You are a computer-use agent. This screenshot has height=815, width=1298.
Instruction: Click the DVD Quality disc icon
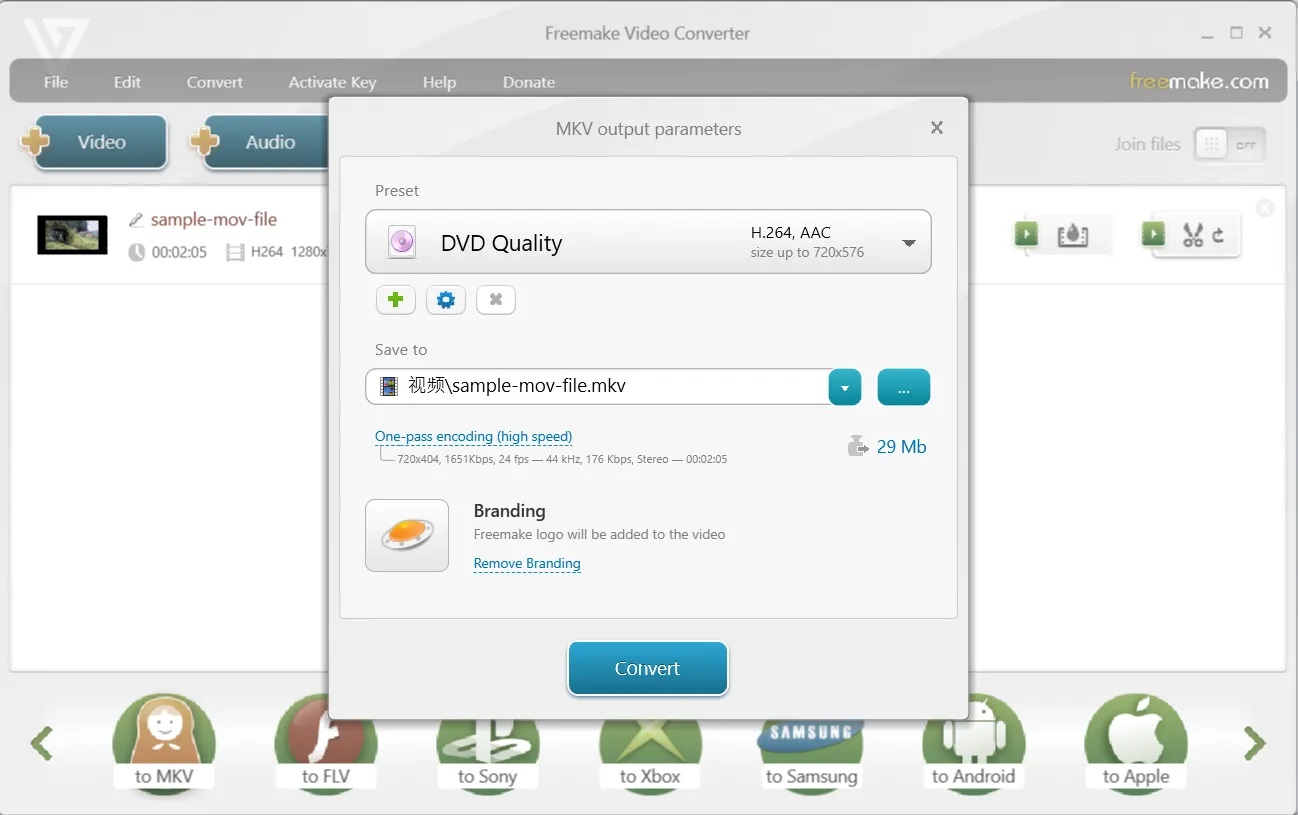point(402,242)
